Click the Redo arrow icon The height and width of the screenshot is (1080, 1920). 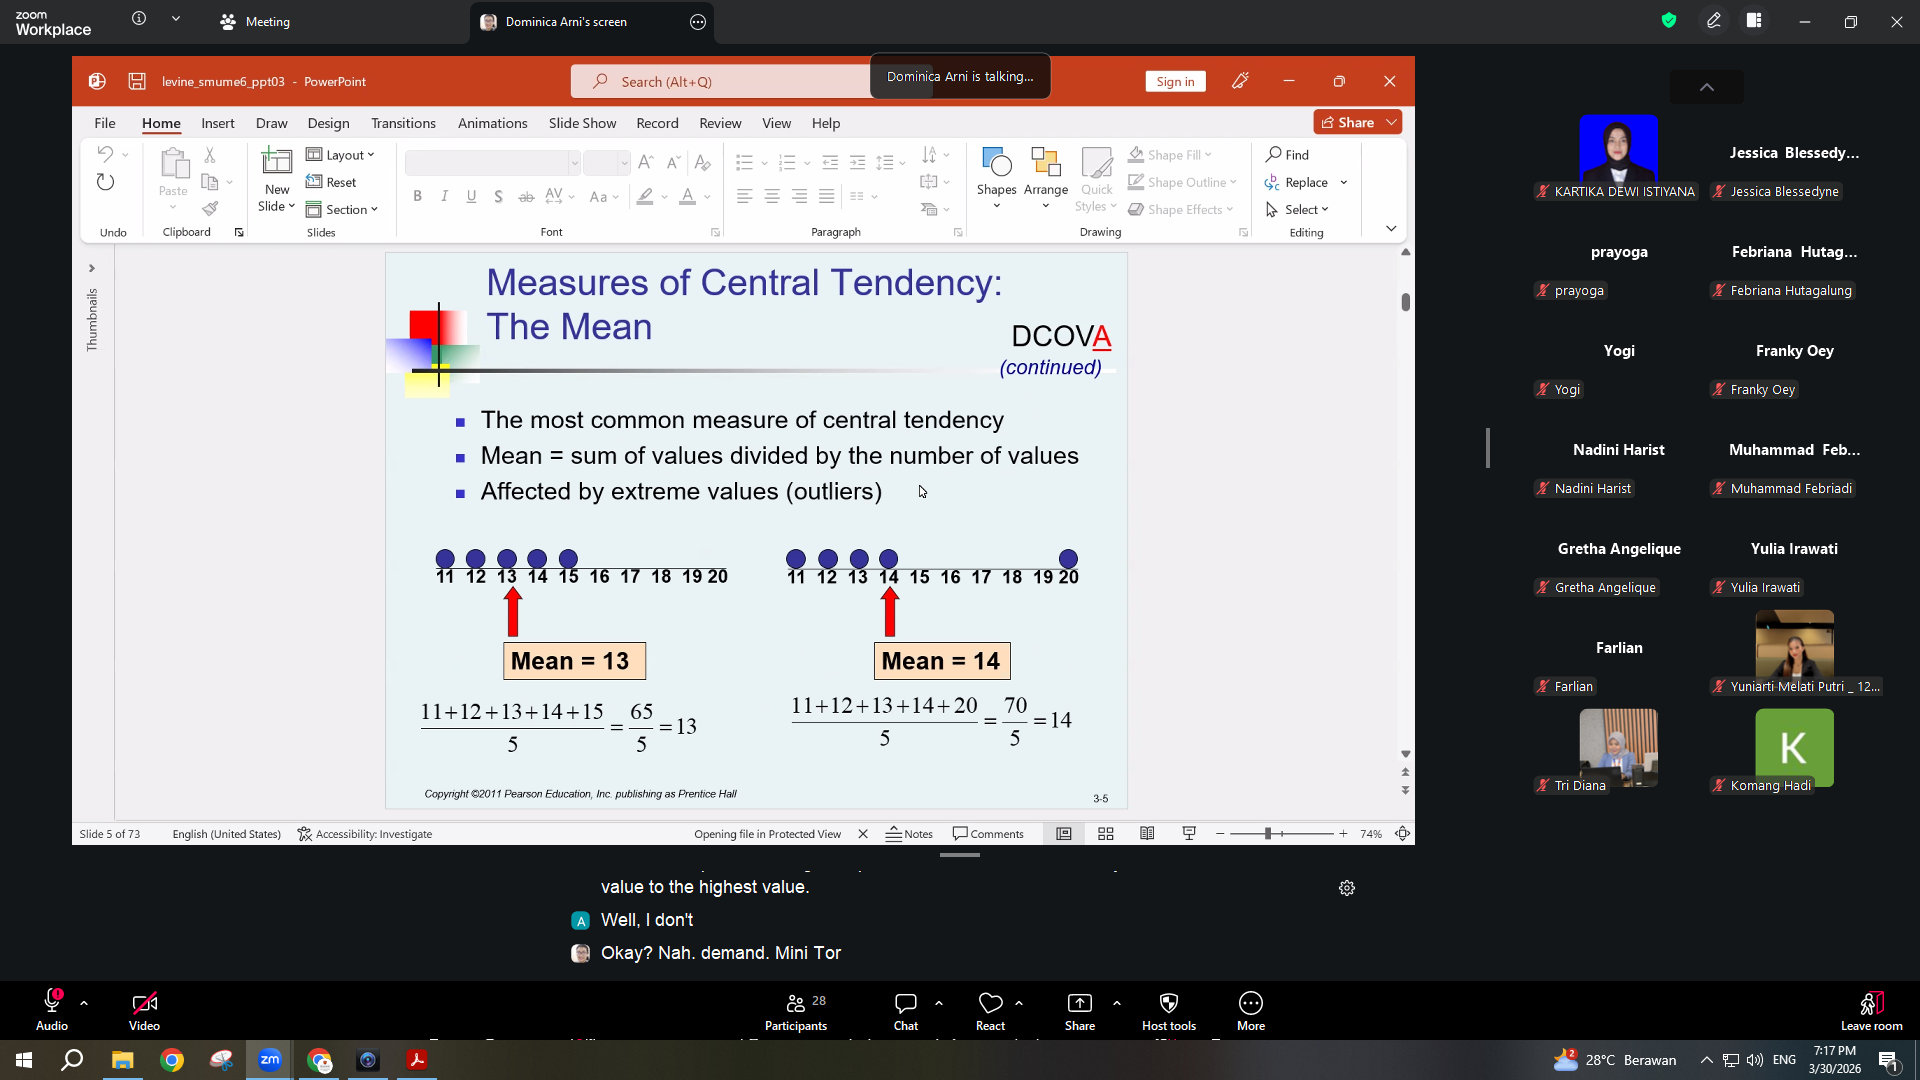click(105, 182)
